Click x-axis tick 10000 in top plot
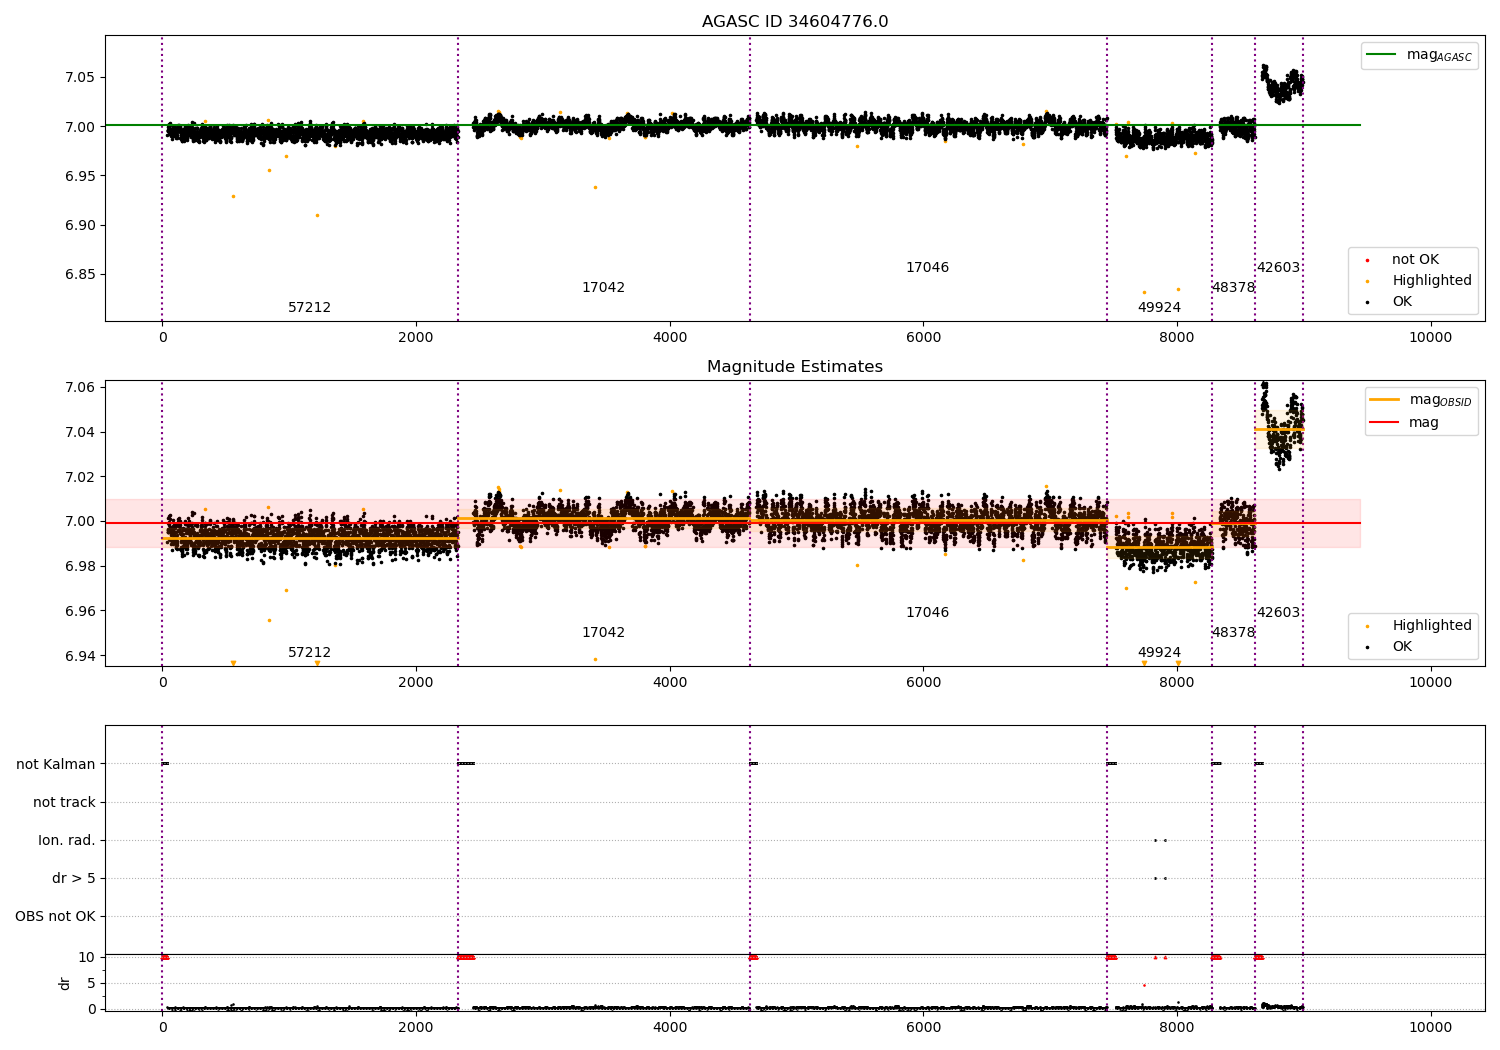This screenshot has width=1500, height=1050. pos(1430,338)
